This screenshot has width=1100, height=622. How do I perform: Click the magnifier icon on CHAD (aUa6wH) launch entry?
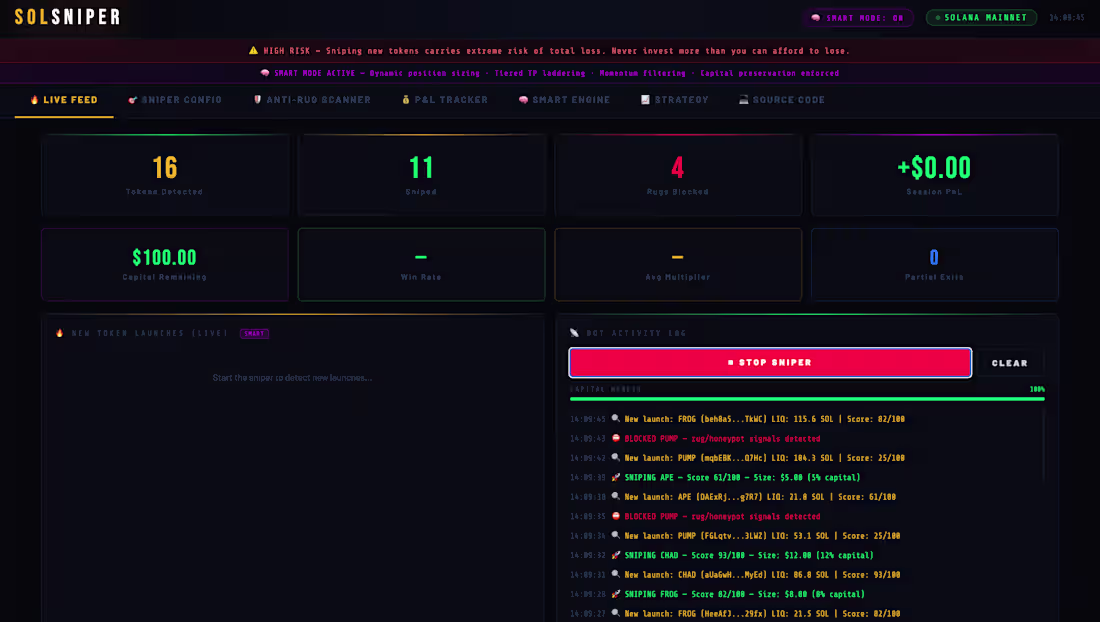pos(615,574)
